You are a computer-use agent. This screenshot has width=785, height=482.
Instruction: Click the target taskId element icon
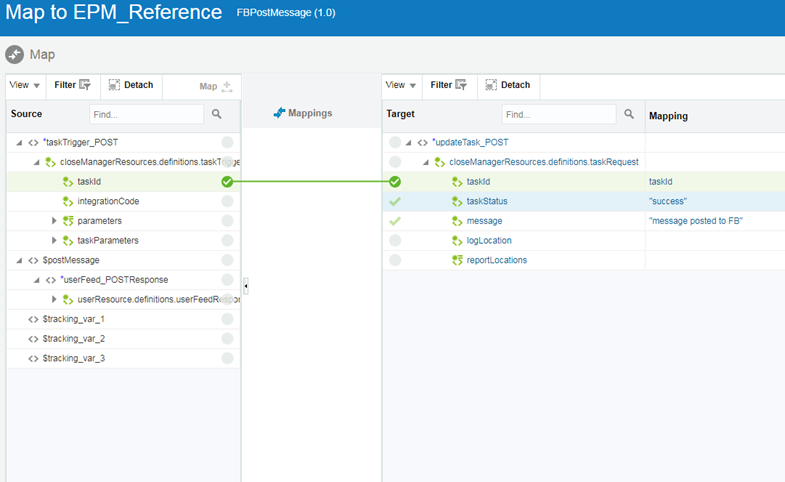pos(457,182)
